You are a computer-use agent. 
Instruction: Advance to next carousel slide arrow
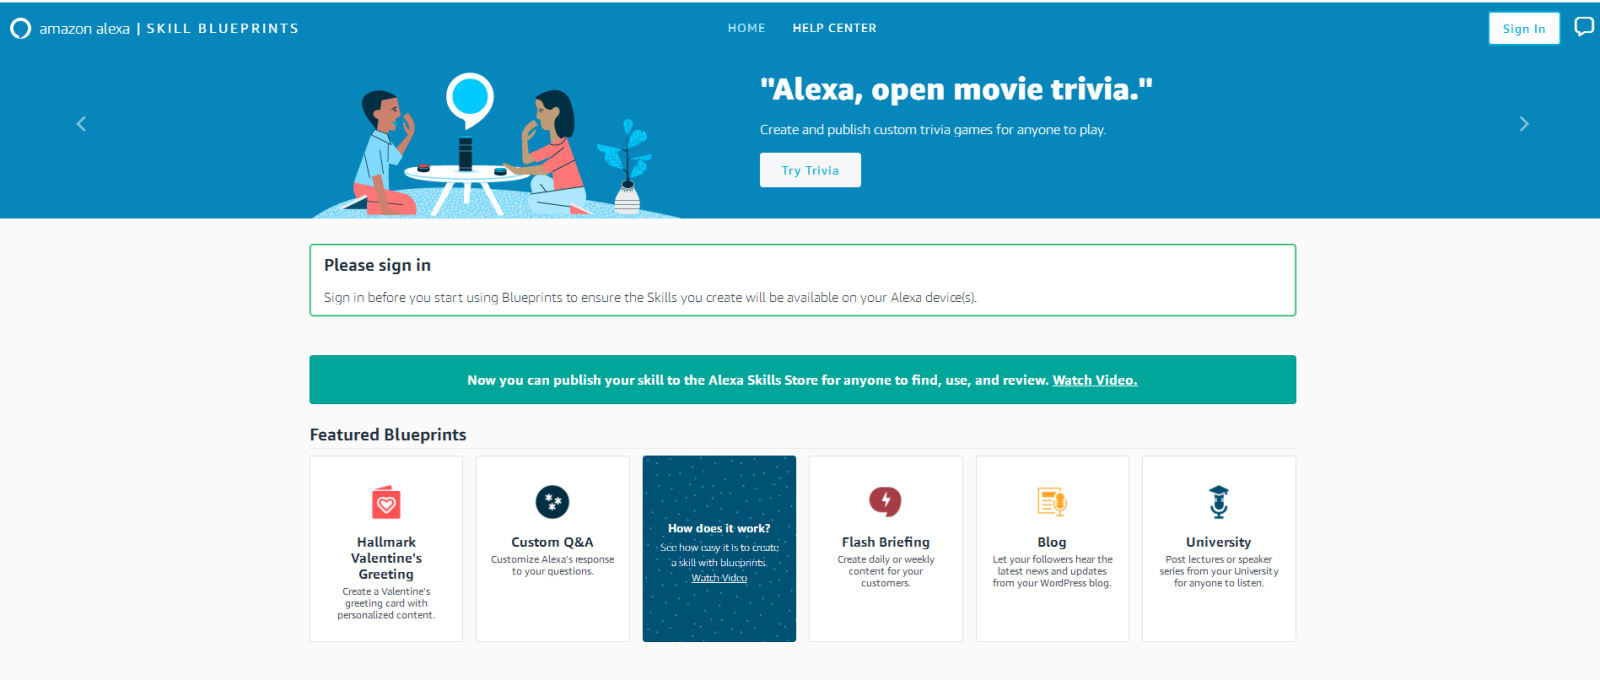point(1524,124)
